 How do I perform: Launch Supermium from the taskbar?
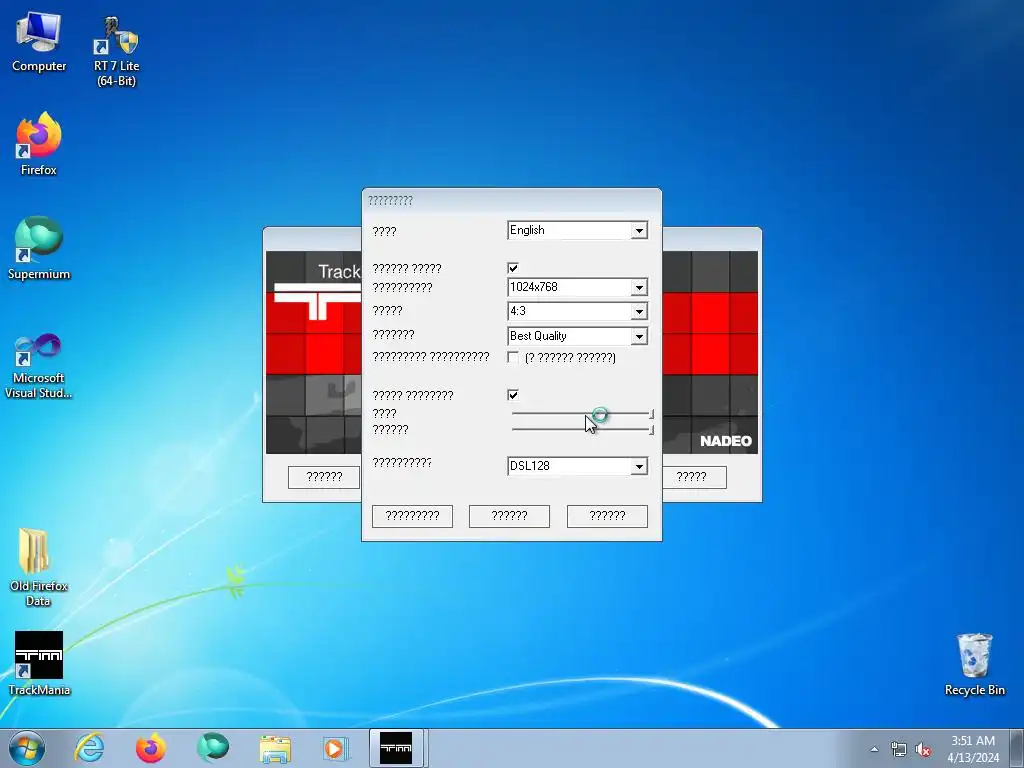pyautogui.click(x=213, y=748)
